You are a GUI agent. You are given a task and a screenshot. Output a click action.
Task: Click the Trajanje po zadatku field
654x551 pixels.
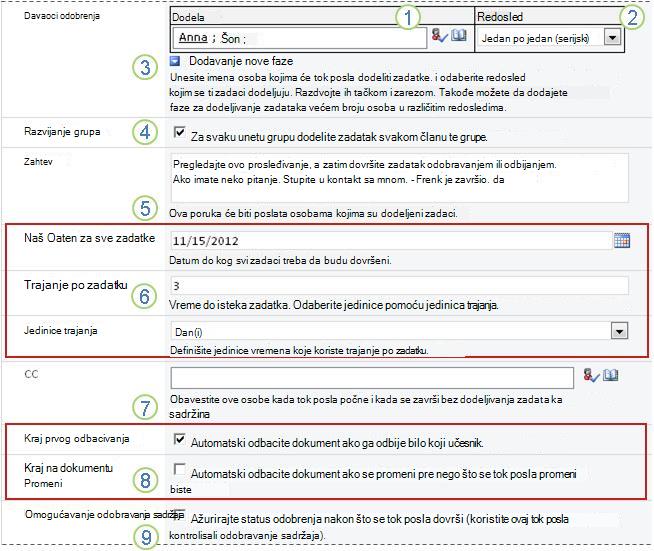[x=400, y=286]
